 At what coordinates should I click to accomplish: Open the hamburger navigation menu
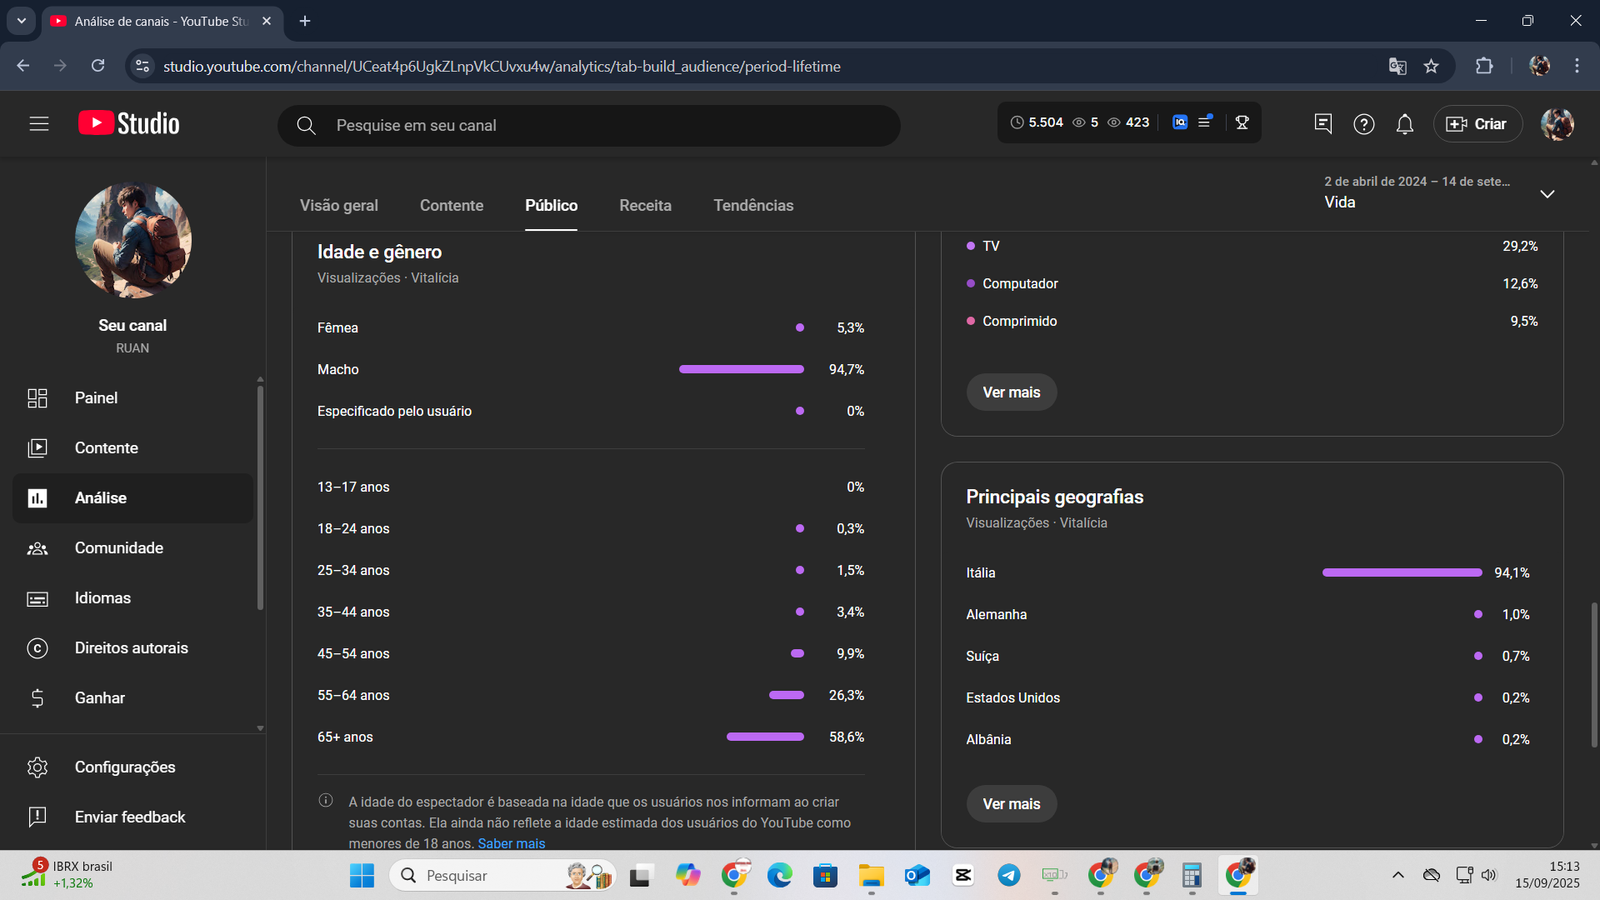click(39, 124)
